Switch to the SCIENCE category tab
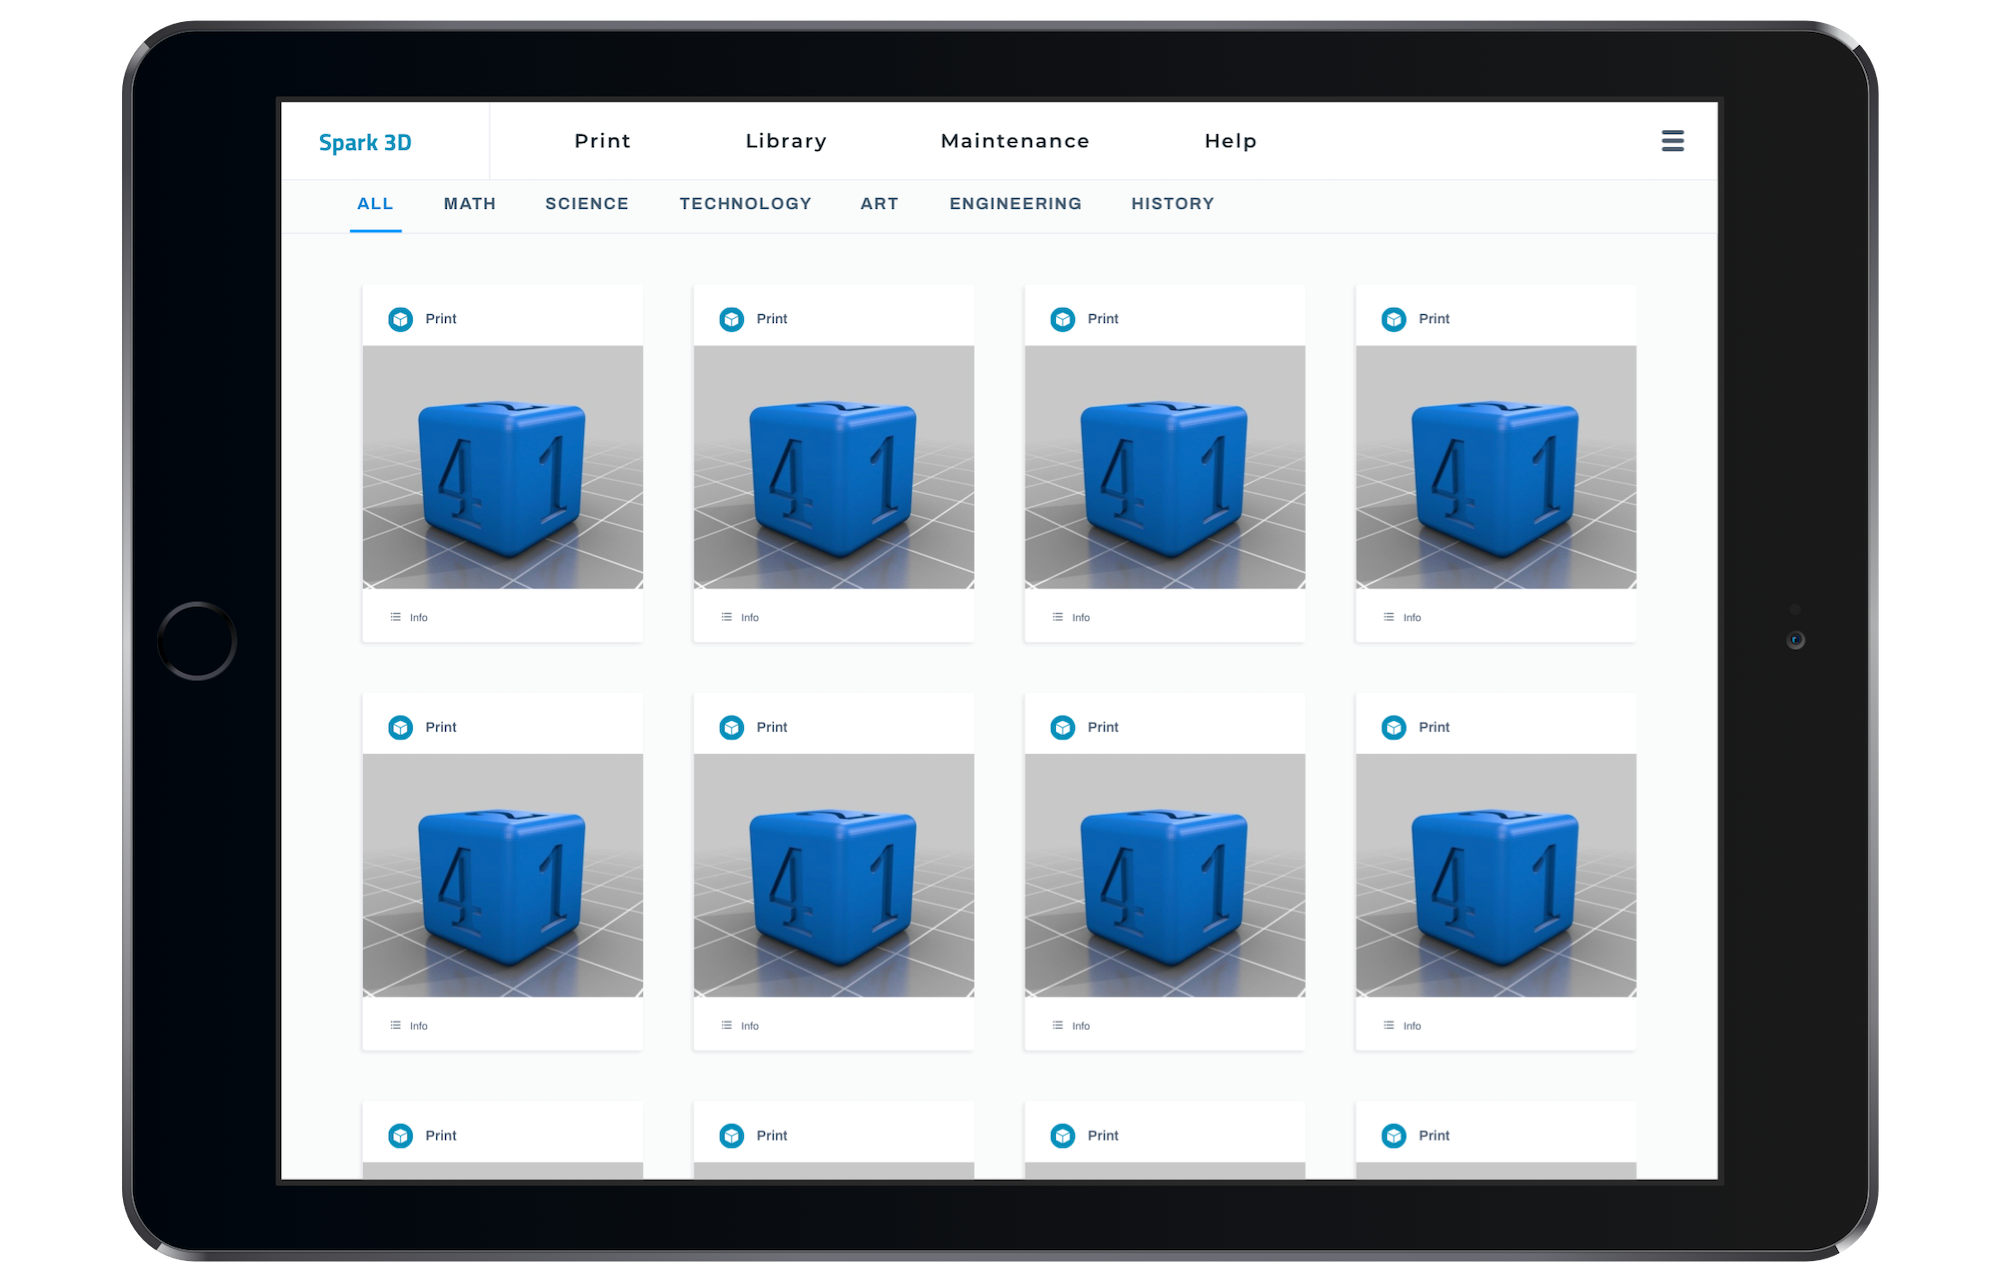This screenshot has height=1283, width=2000. pos(587,204)
